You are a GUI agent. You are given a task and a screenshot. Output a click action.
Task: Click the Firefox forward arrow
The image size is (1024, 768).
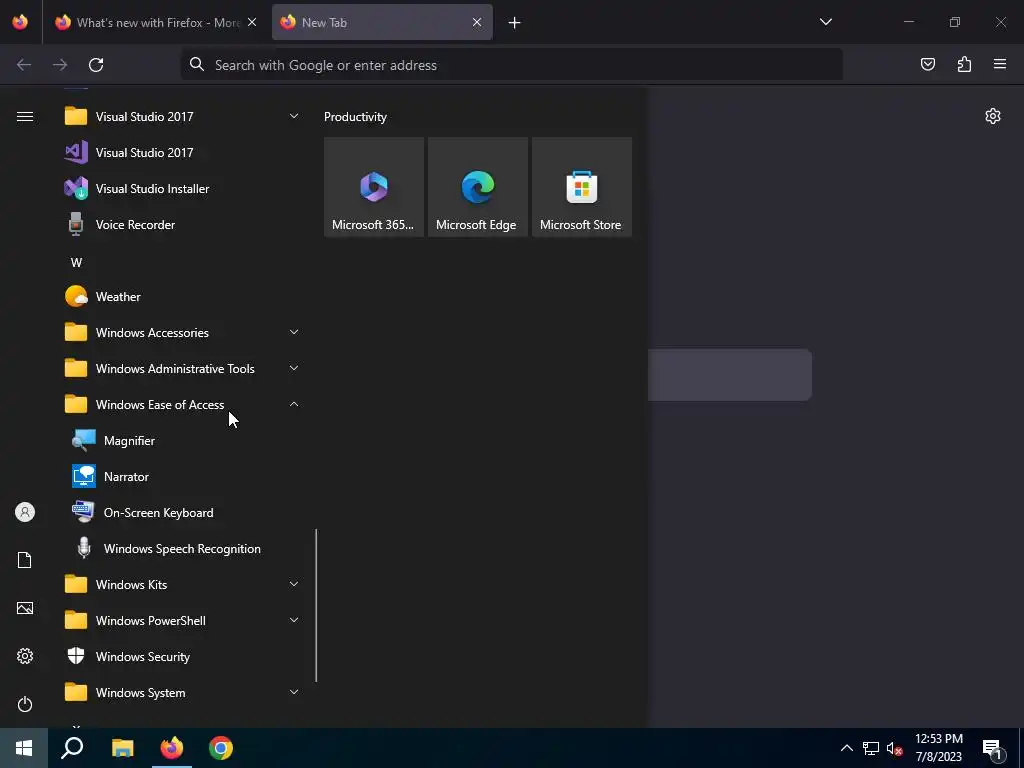pos(60,65)
